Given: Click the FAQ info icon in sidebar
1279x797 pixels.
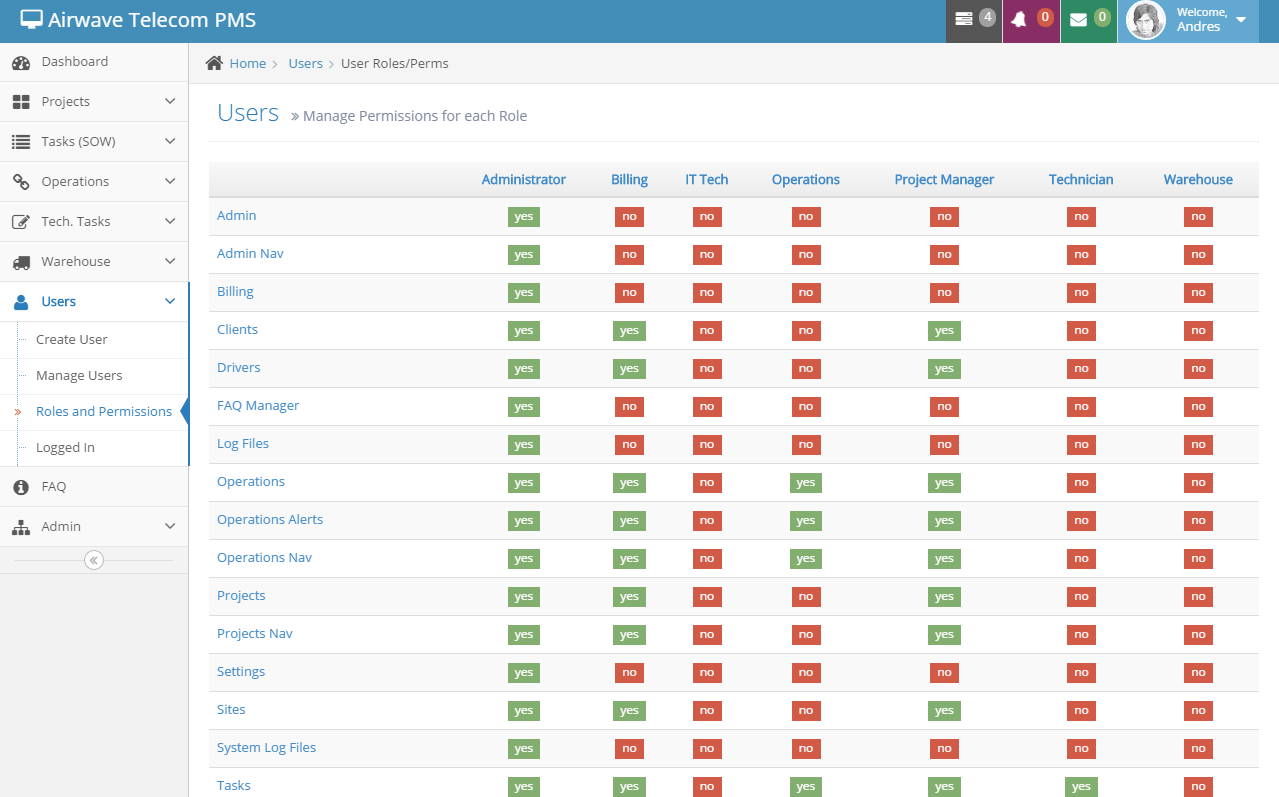Looking at the screenshot, I should (21, 487).
